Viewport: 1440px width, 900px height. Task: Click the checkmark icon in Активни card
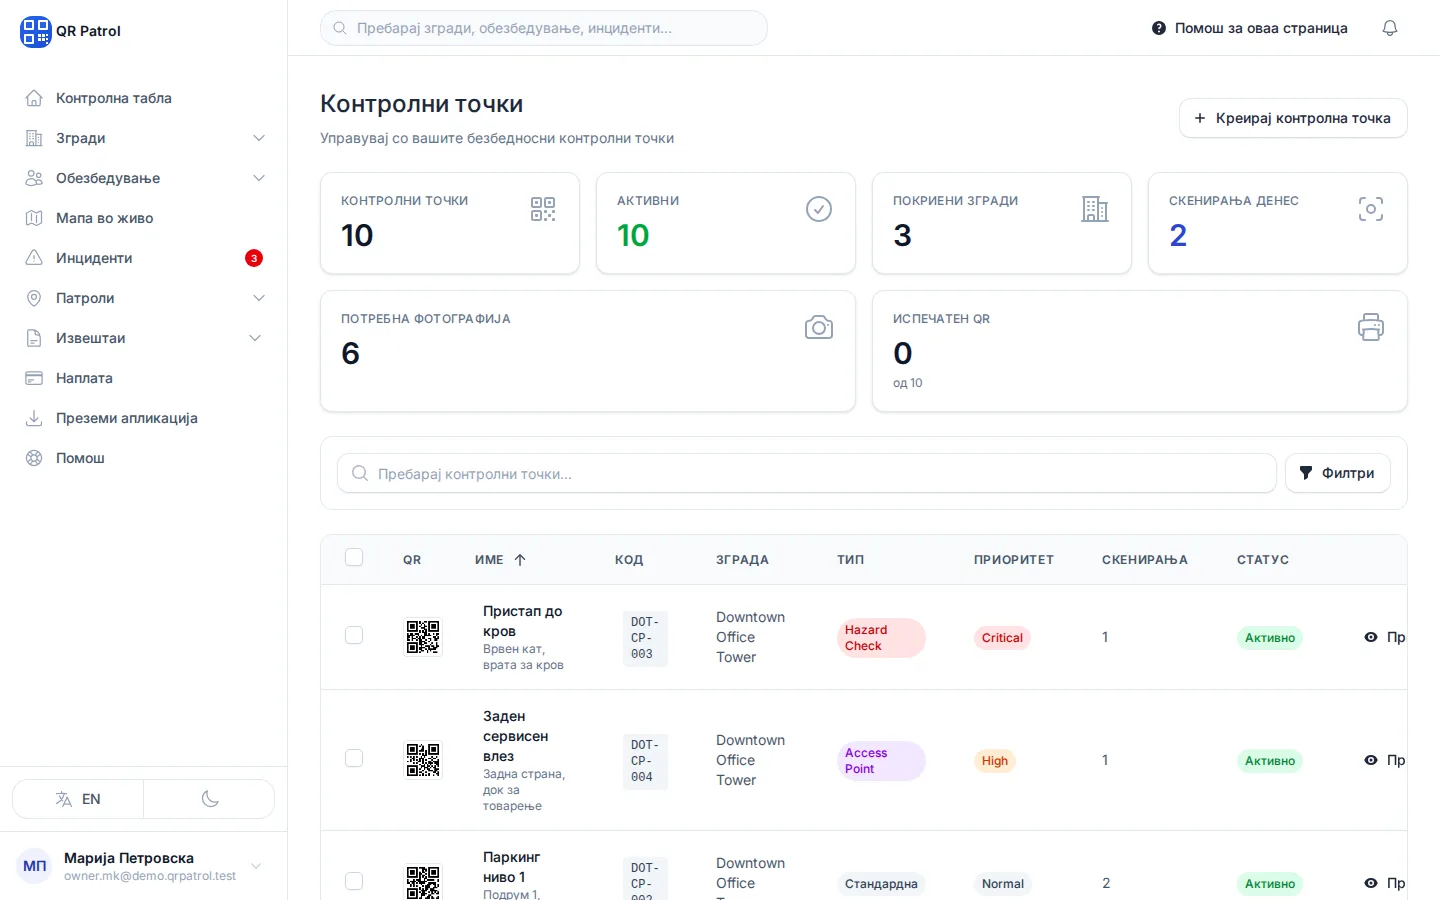(819, 209)
